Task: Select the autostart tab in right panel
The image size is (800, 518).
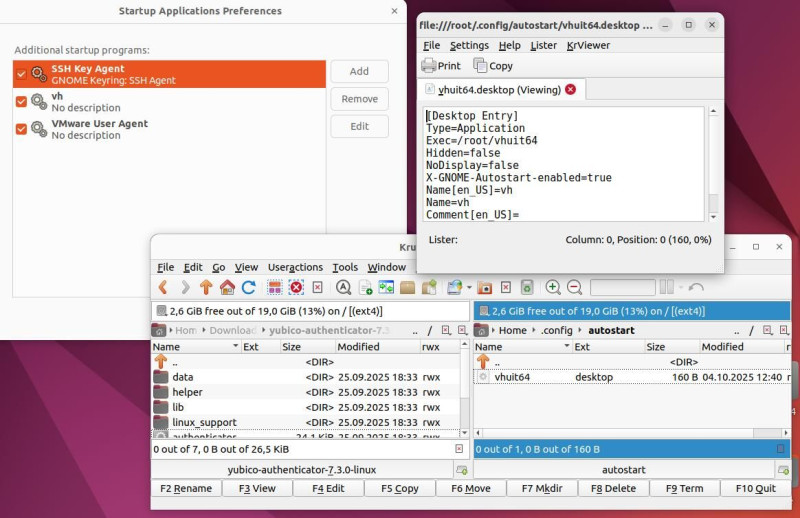Action: [623, 470]
